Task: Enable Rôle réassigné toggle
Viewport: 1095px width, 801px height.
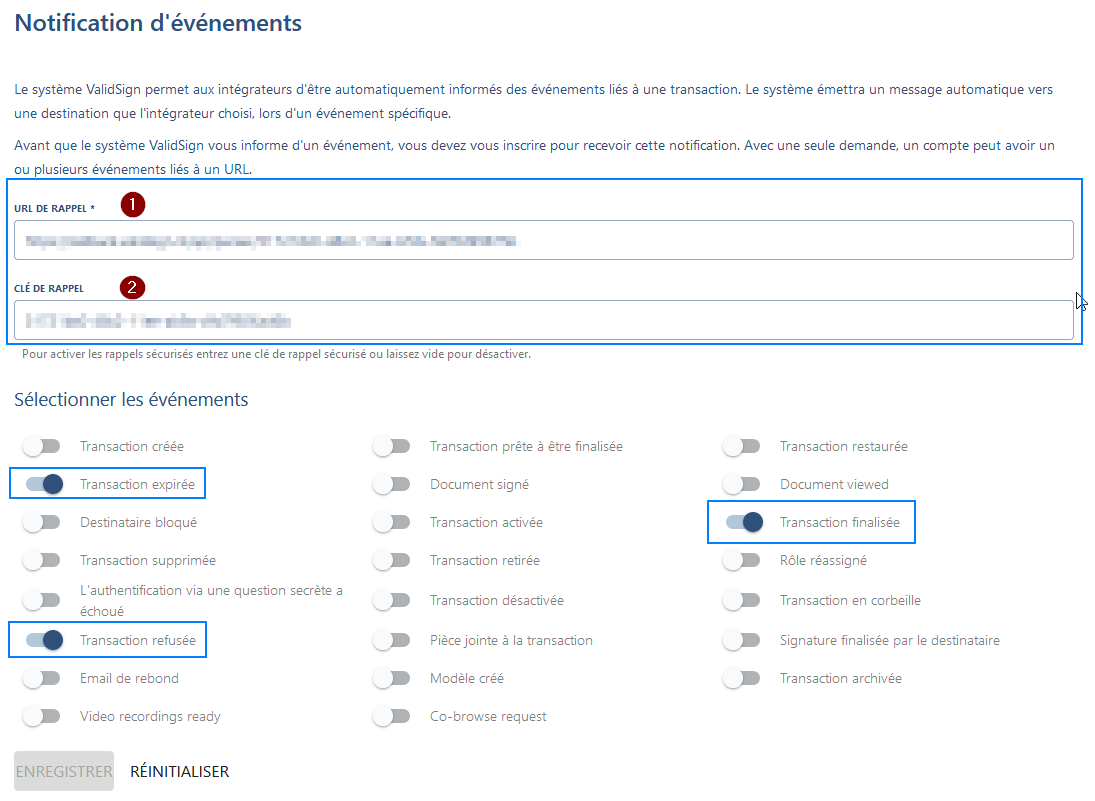Action: tap(742, 560)
